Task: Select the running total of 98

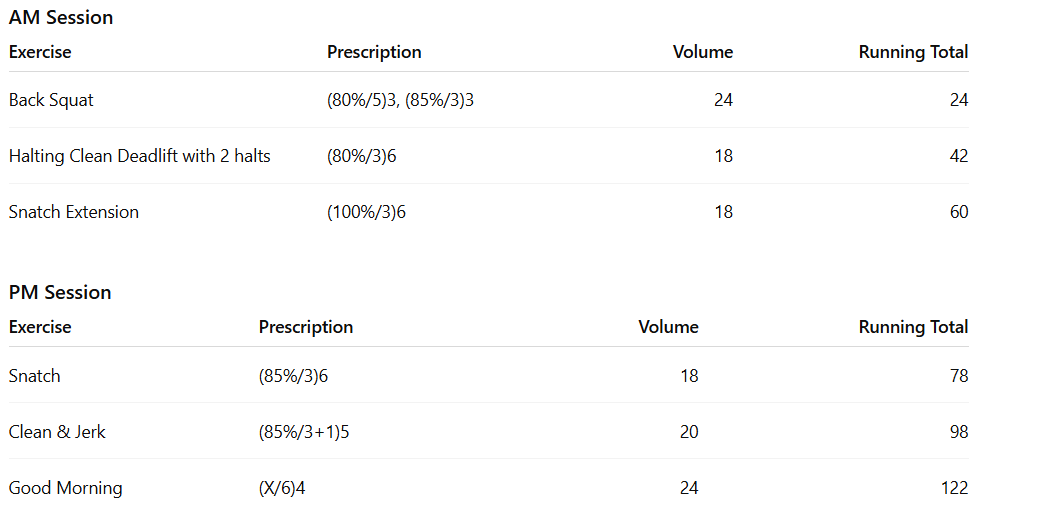Action: 958,432
